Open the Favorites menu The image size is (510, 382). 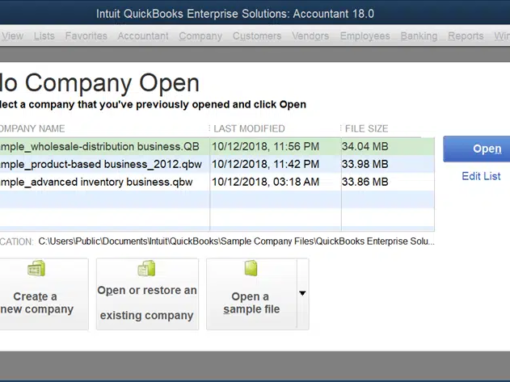tap(86, 36)
